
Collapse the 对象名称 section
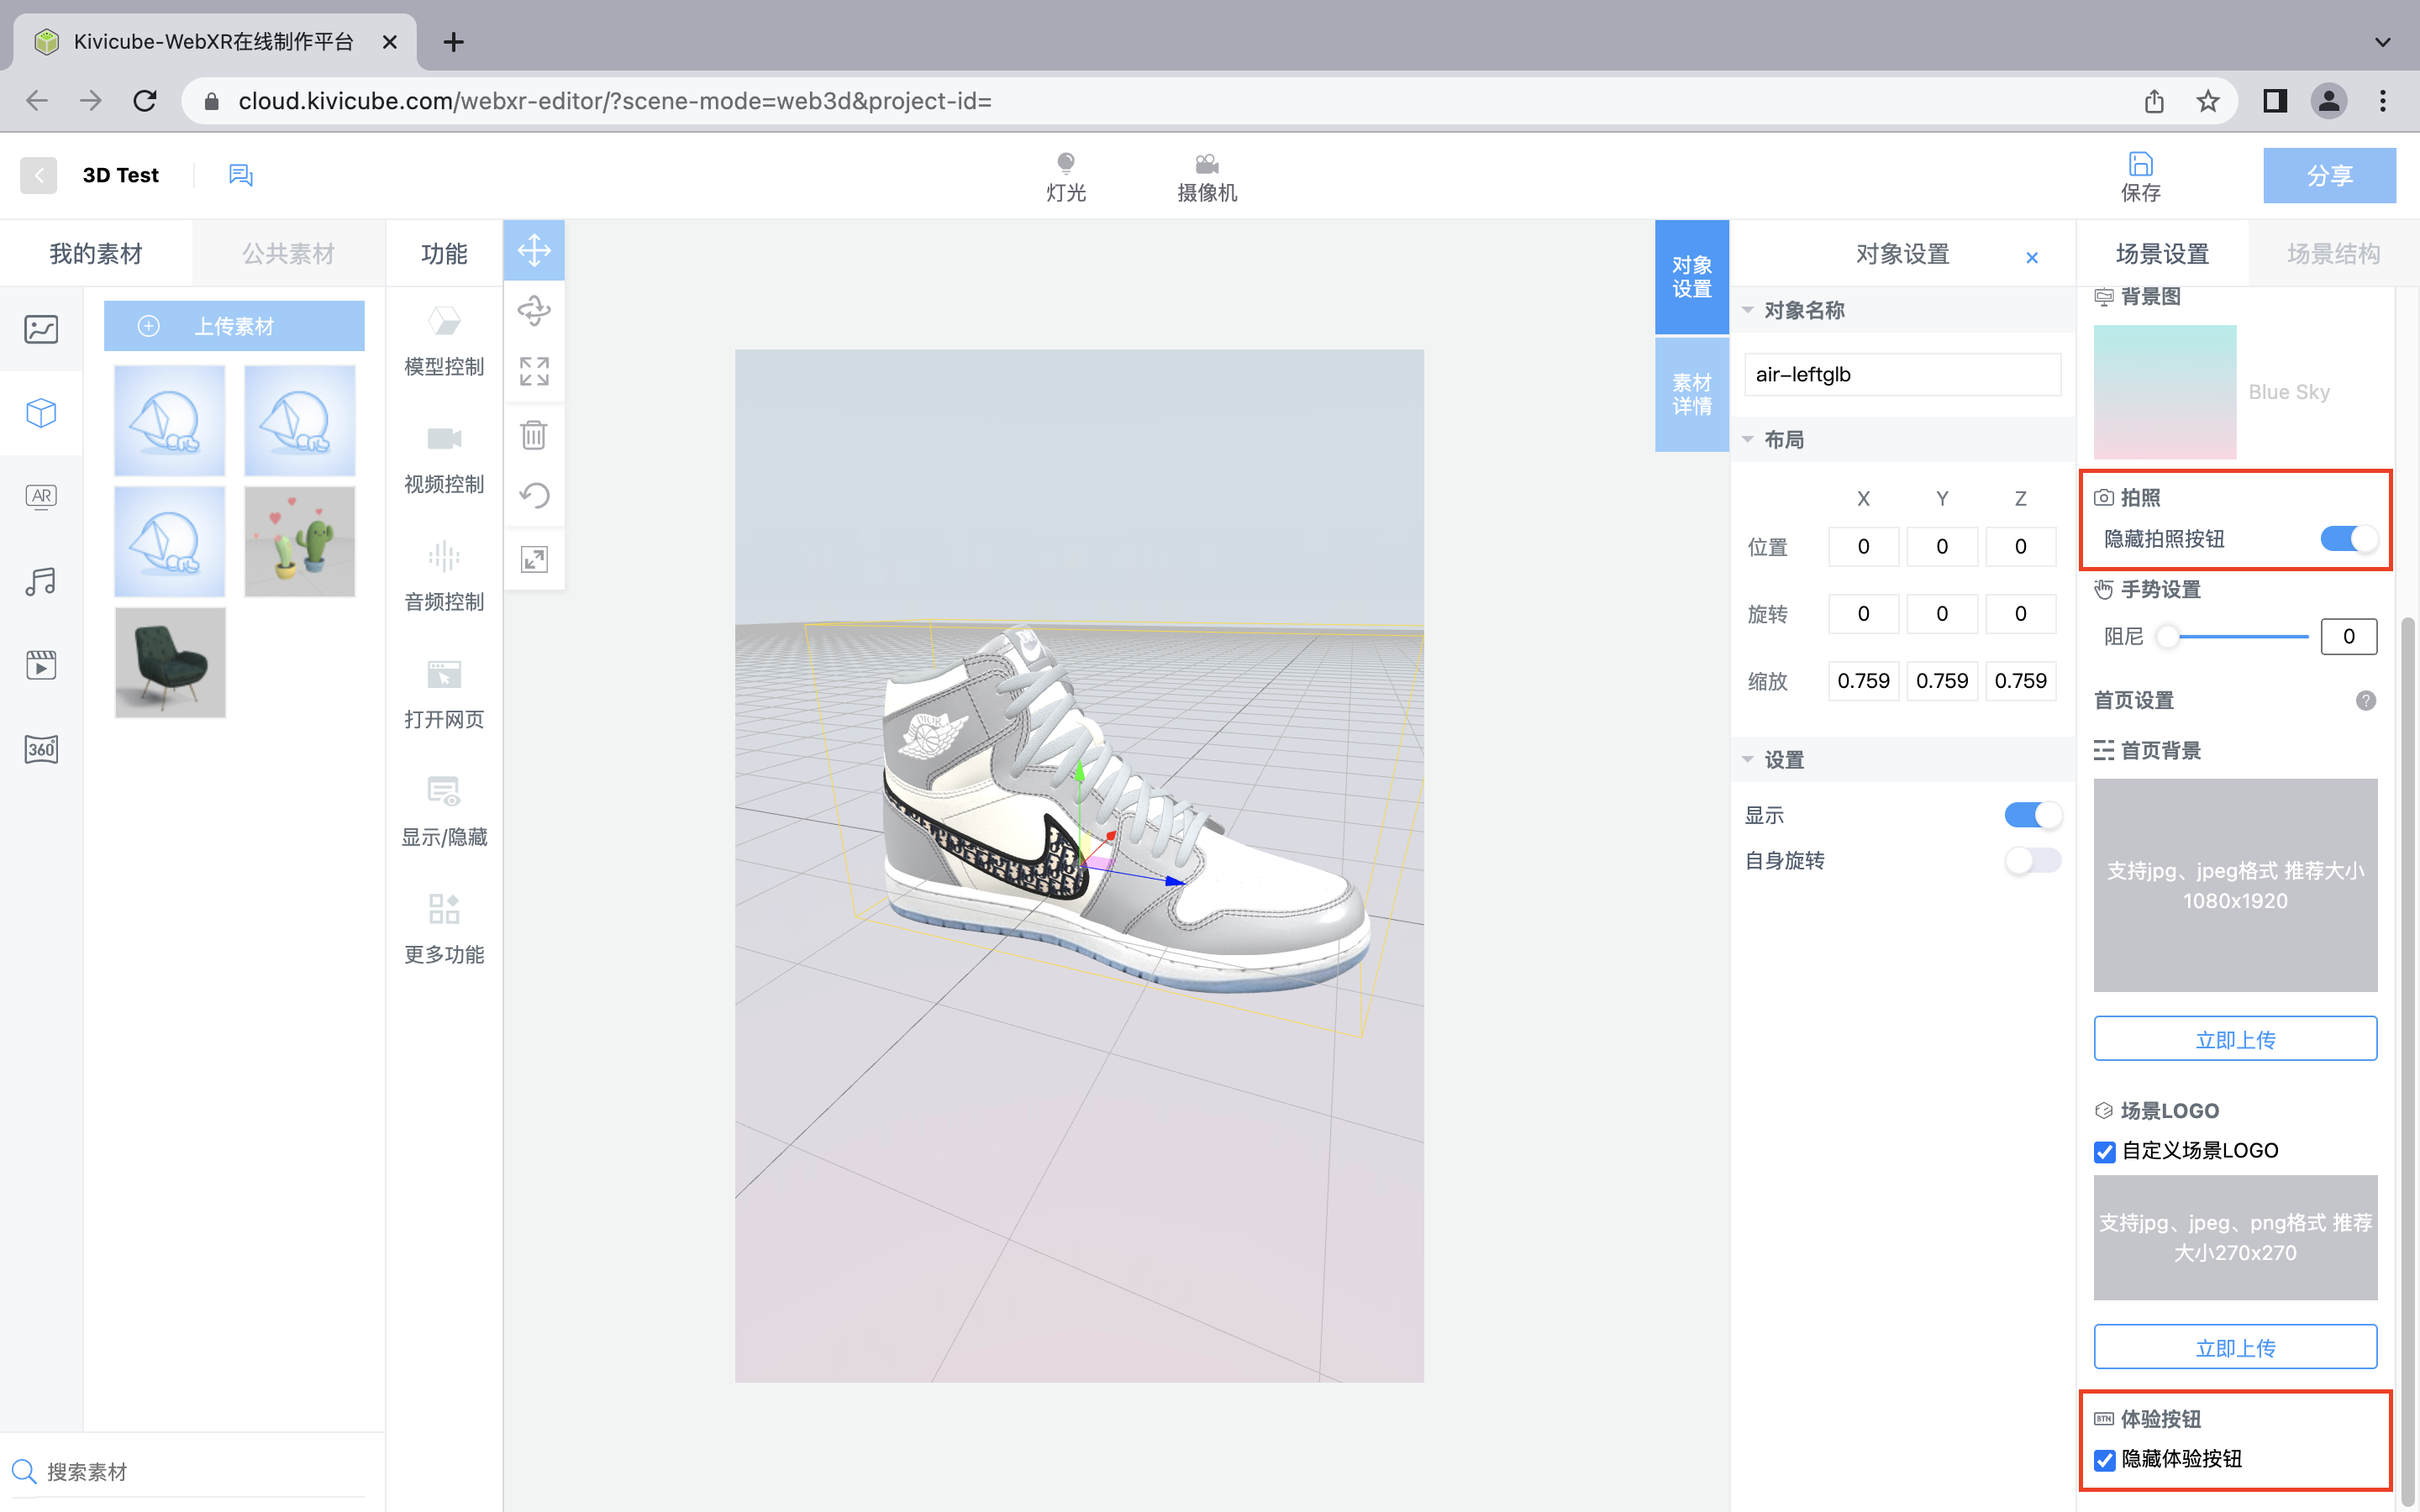click(1748, 311)
